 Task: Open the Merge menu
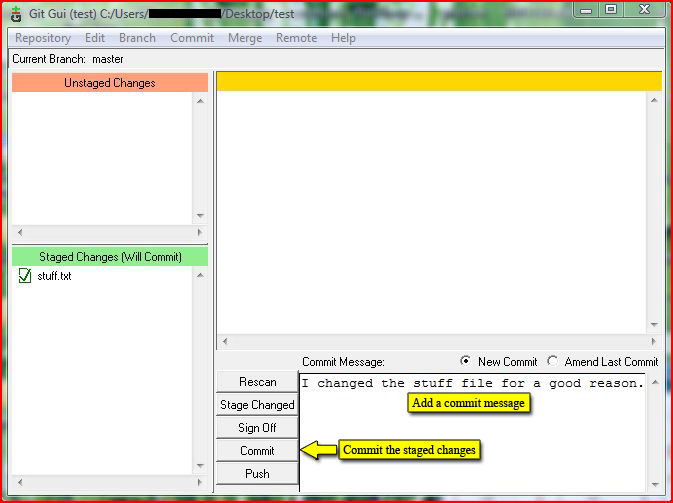[x=245, y=38]
